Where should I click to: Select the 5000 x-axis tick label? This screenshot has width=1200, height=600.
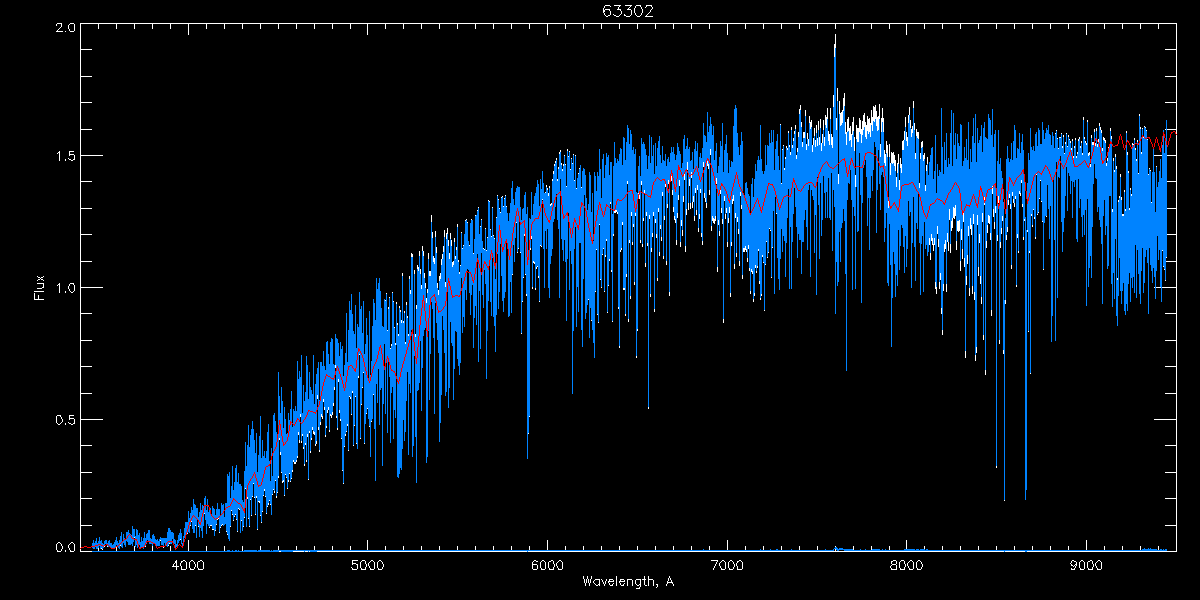[367, 565]
